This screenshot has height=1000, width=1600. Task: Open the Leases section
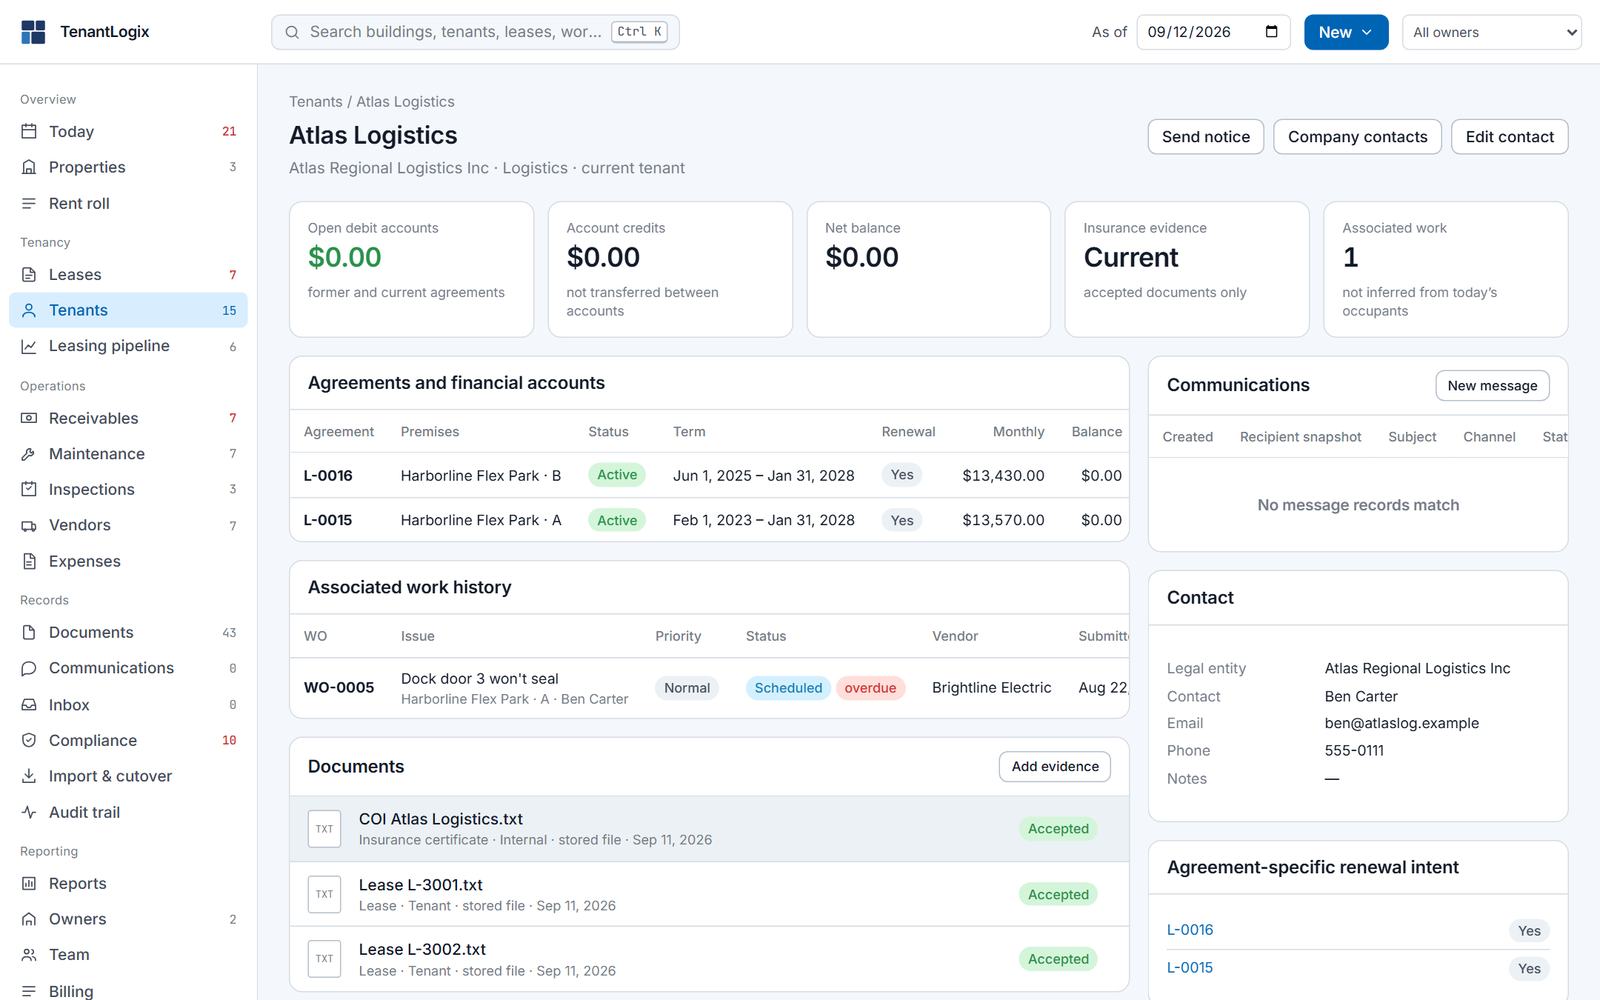(x=128, y=275)
